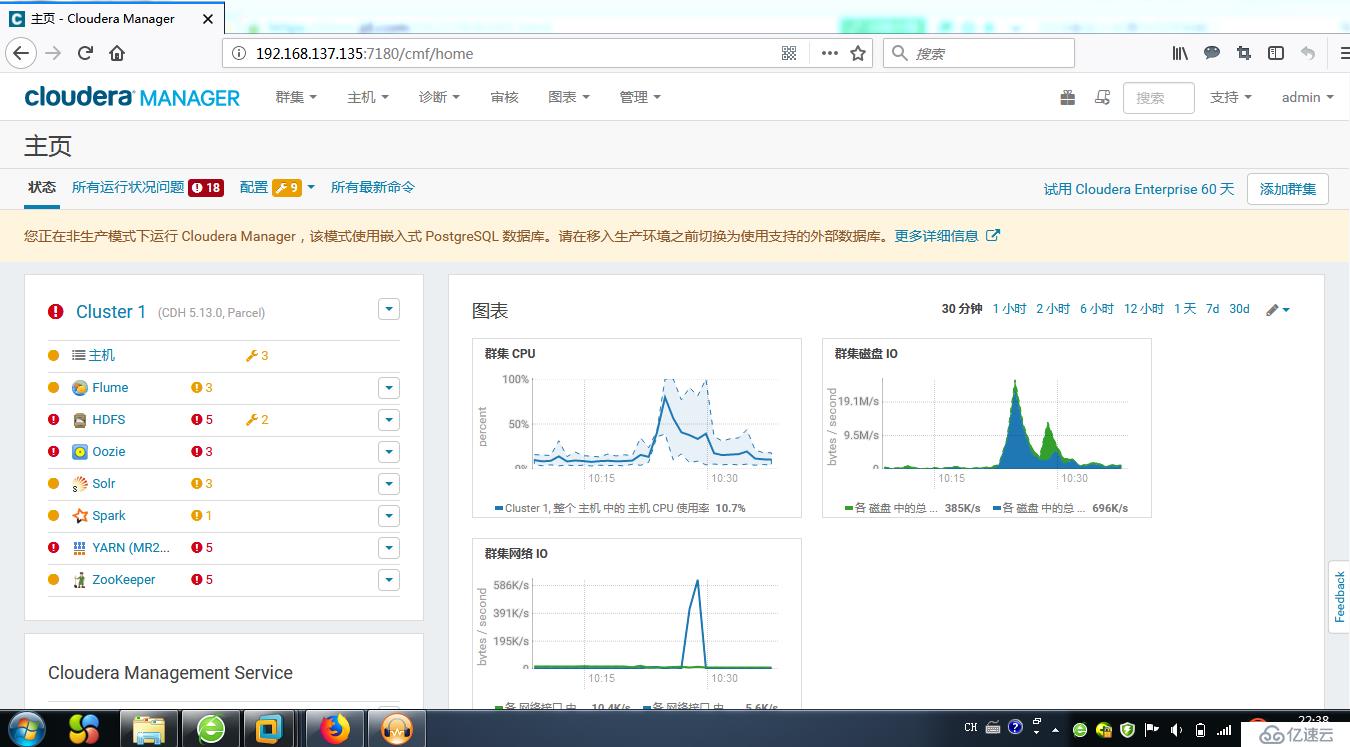
Task: Expand the admin user dropdown
Action: tap(1308, 97)
